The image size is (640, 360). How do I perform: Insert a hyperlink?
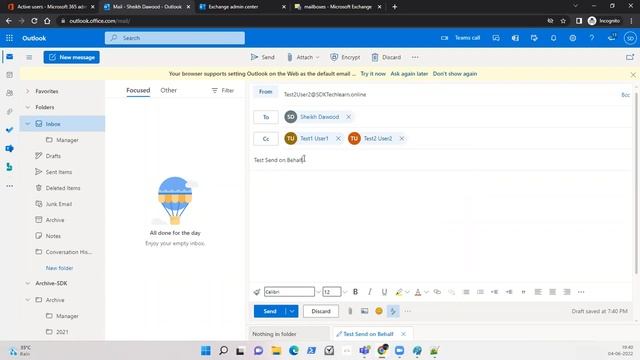[x=437, y=292]
